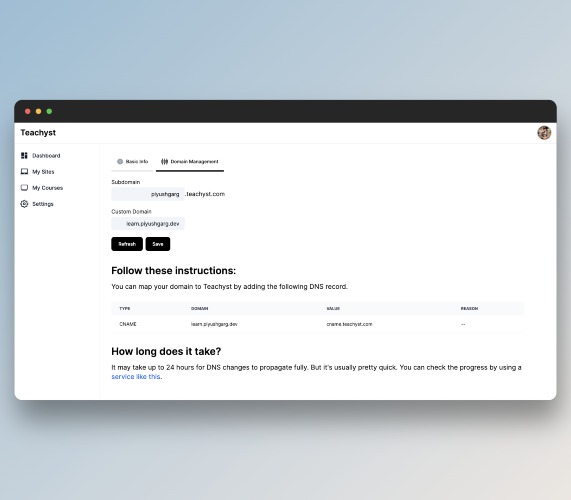Click the Save button
Screen dimensions: 571x500
click(158, 244)
